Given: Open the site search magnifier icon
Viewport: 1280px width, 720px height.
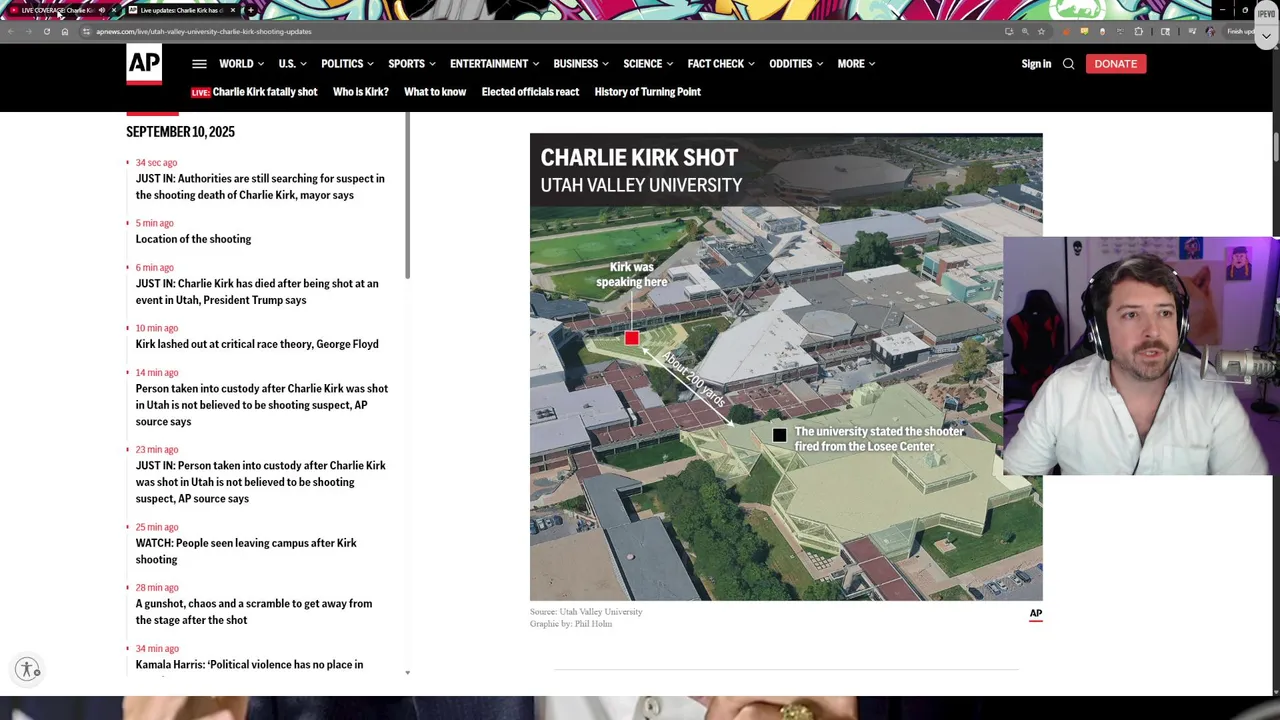Looking at the screenshot, I should 1068,64.
